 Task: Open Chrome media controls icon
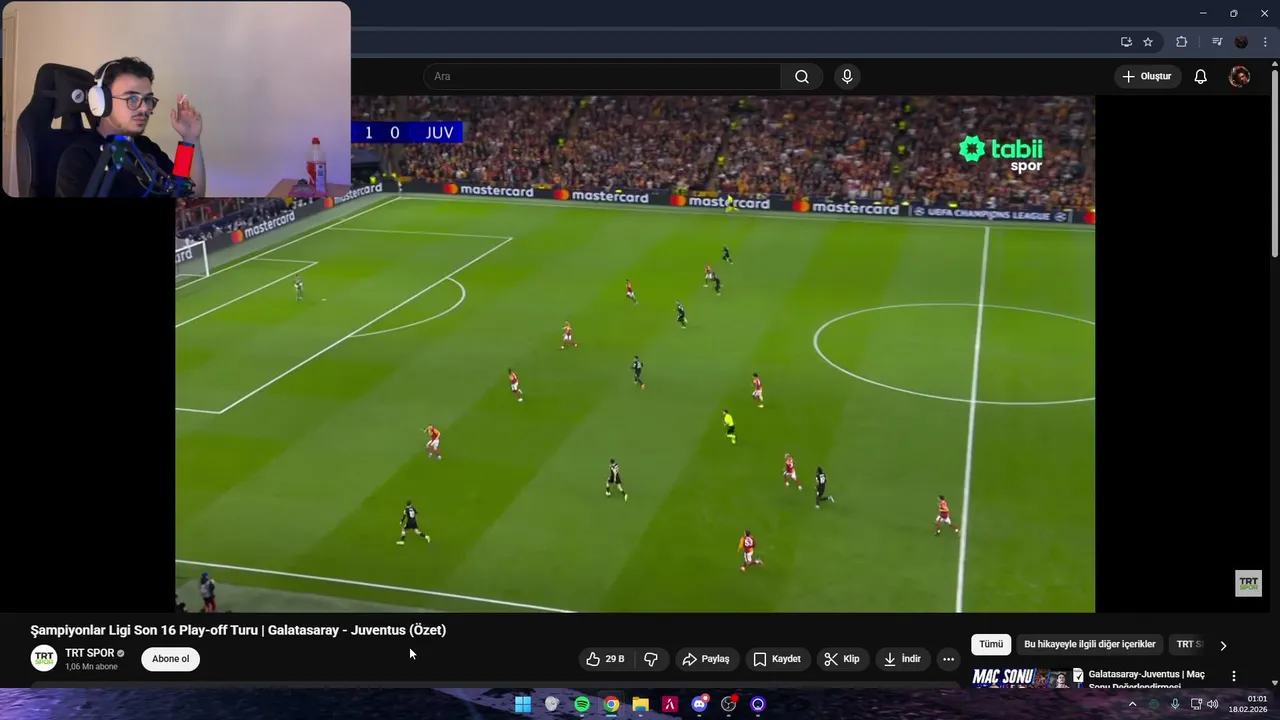[x=1217, y=42]
